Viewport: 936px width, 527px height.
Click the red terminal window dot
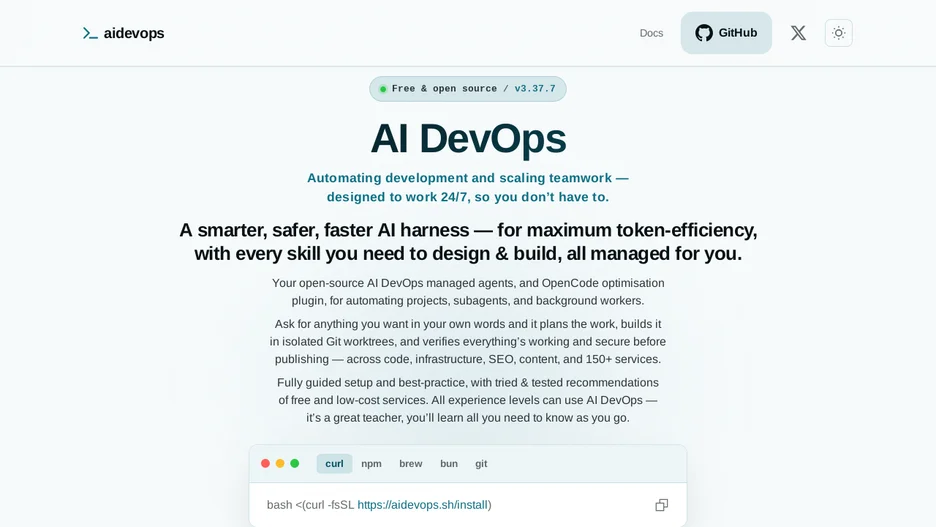tap(266, 463)
